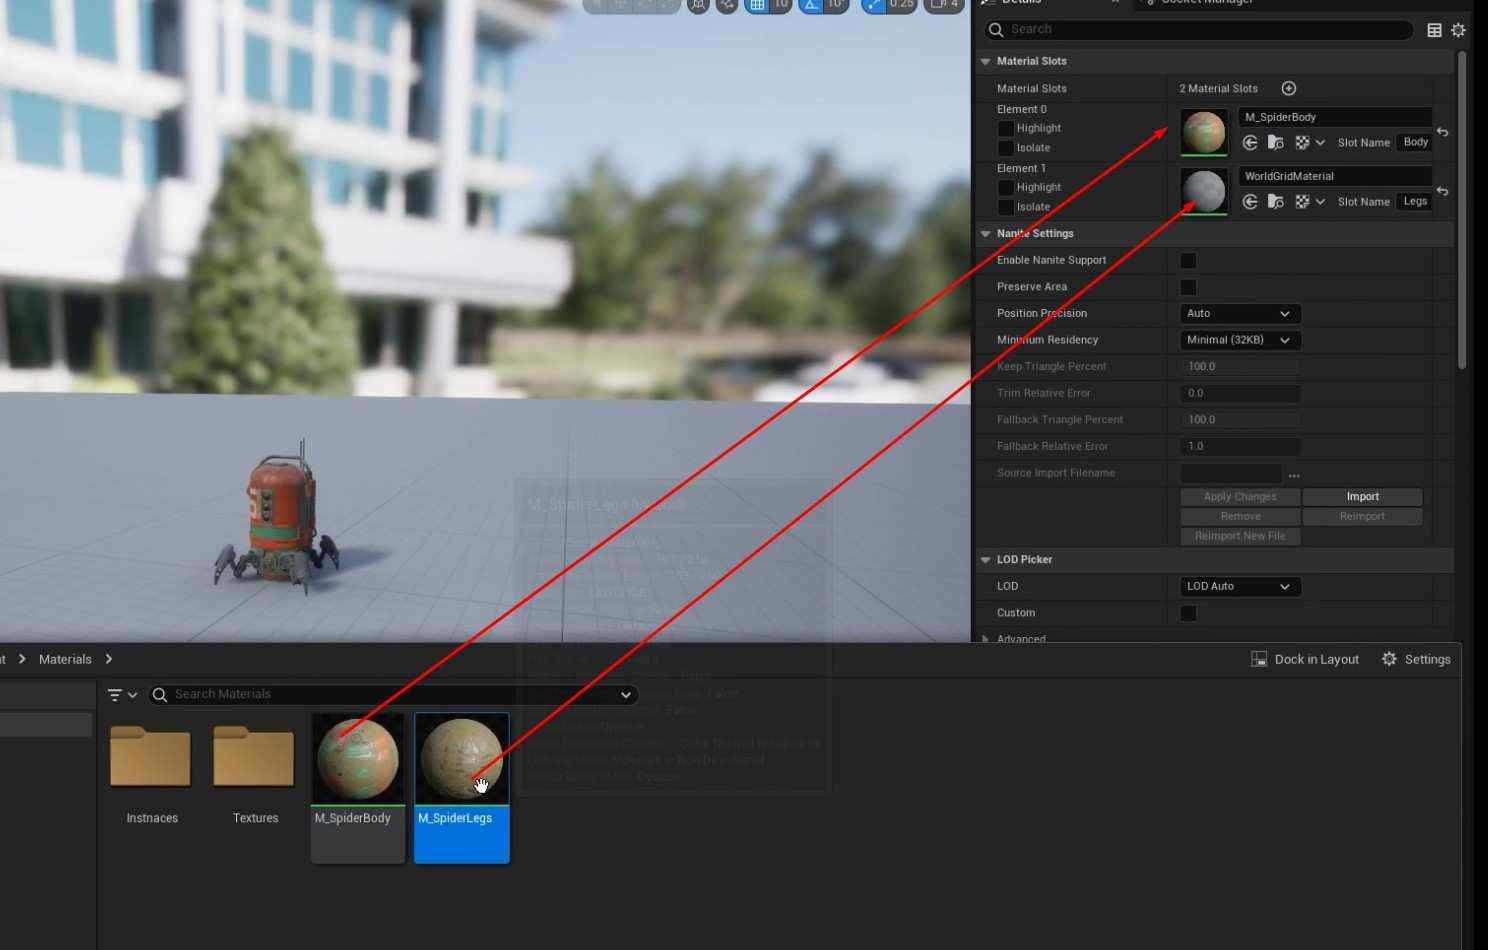Click Fallback Relative Error value field

[1241, 447]
